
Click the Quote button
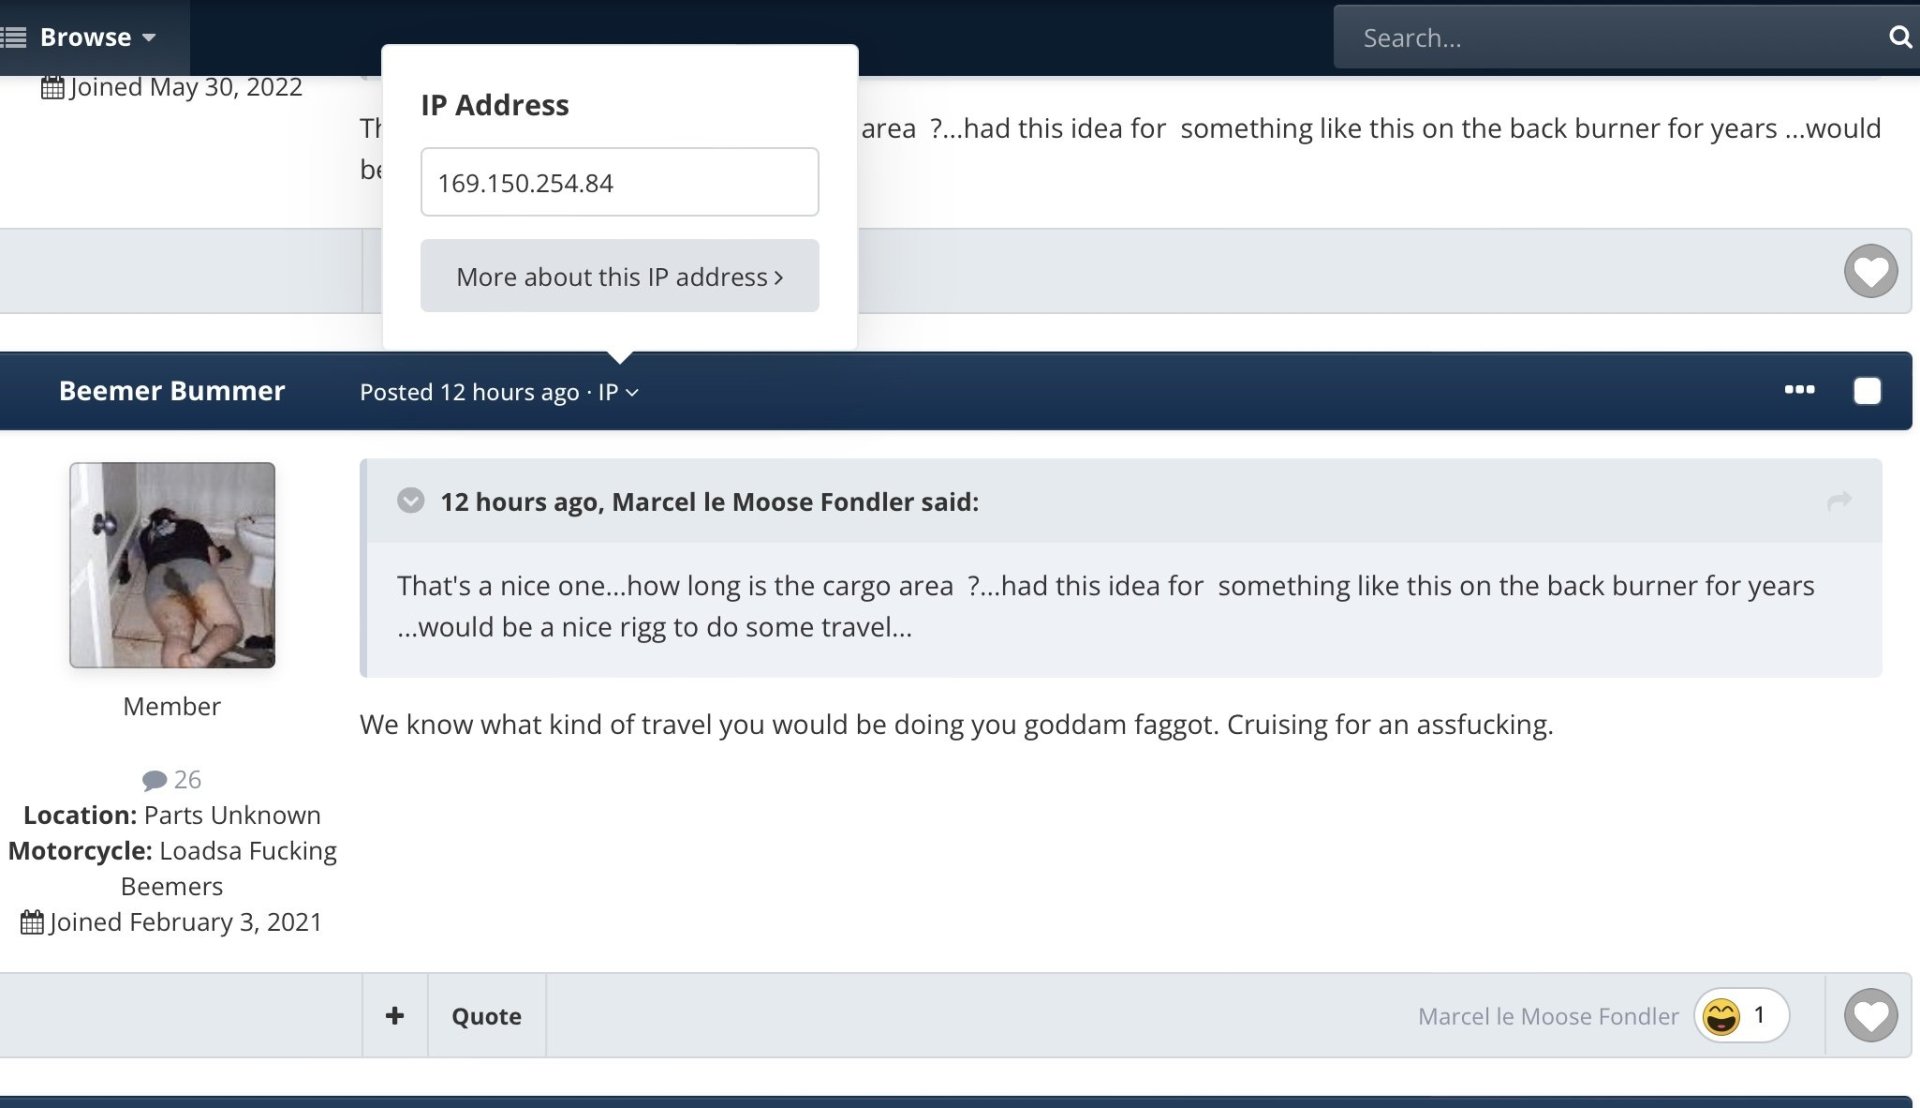click(x=486, y=1016)
